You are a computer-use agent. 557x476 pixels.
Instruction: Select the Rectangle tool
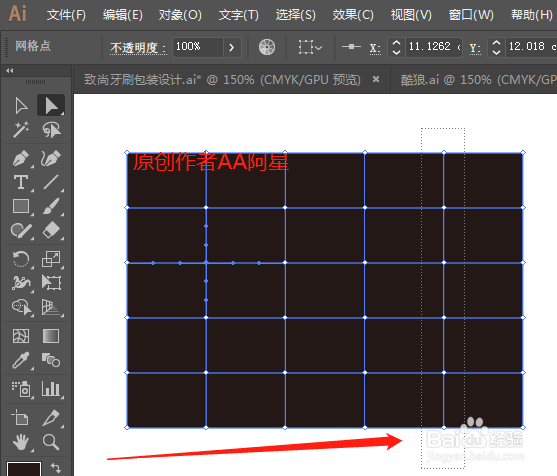tap(21, 206)
